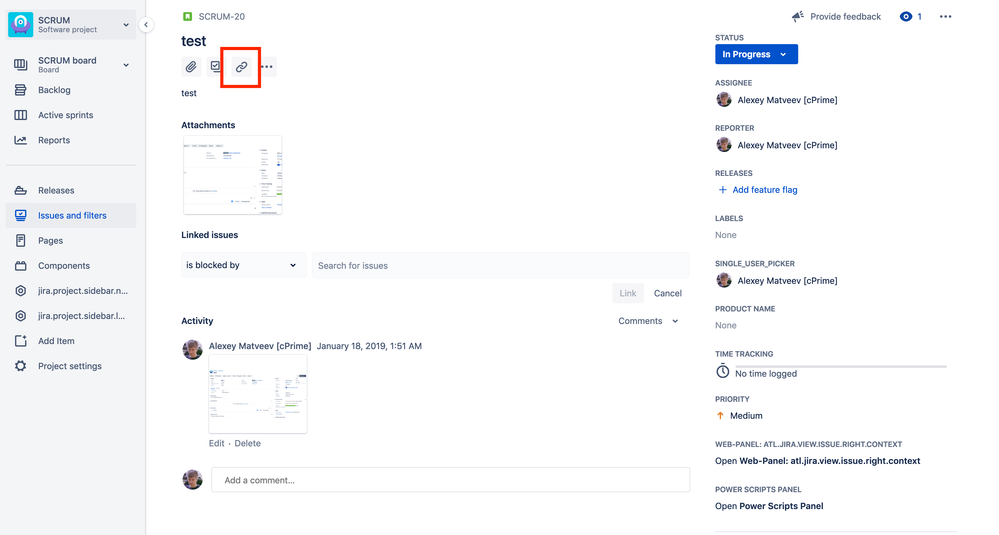Open the image thumbnail in the comment
Viewport: 999px width, 535px height.
pyautogui.click(x=258, y=395)
